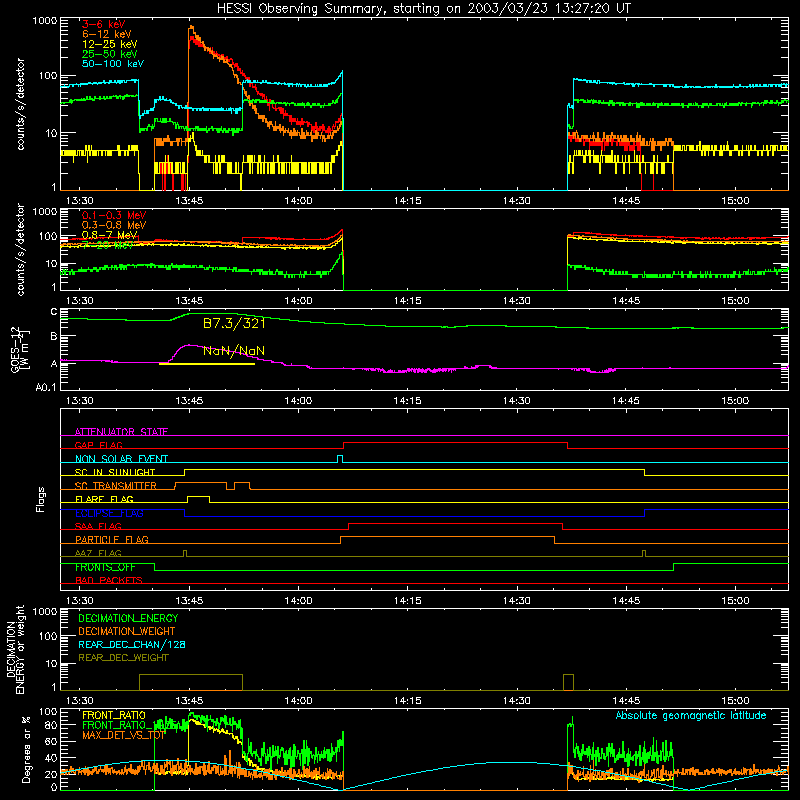This screenshot has height=800, width=800.
Task: Choose the FRONT_RATIO legend label
Action: point(114,715)
